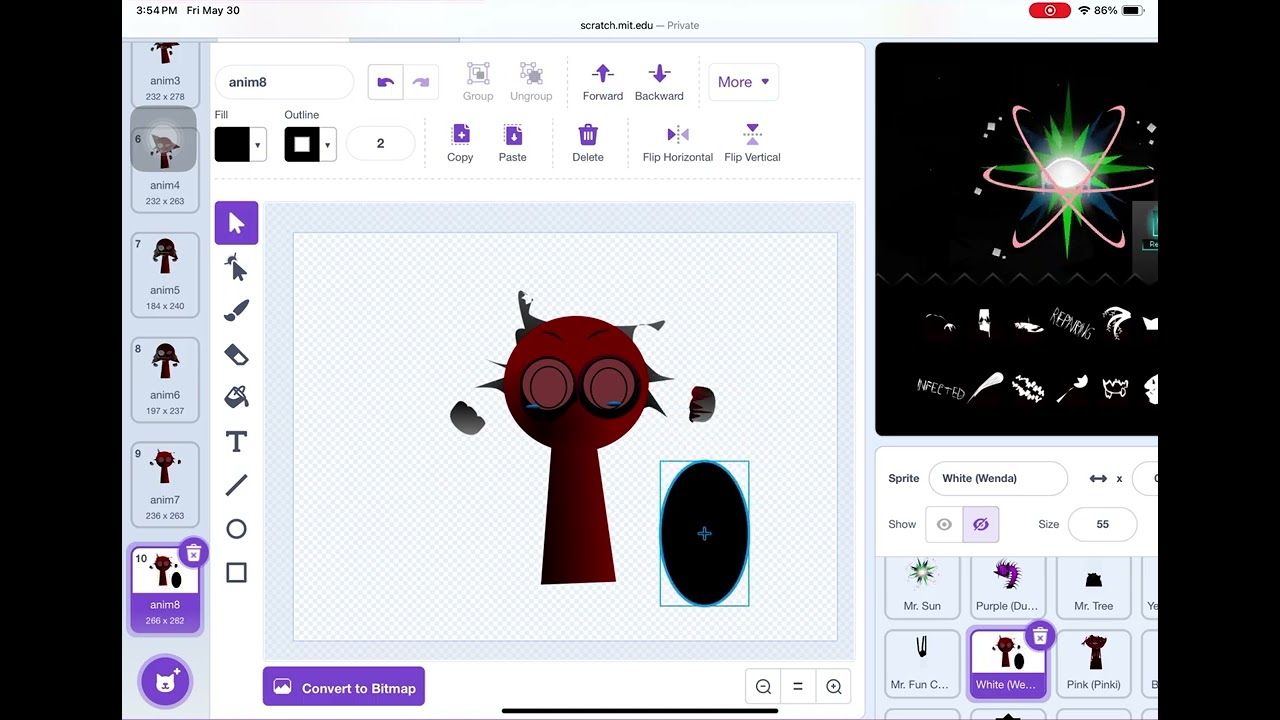Copy the selected shape
The width and height of the screenshot is (1280, 720).
point(460,143)
